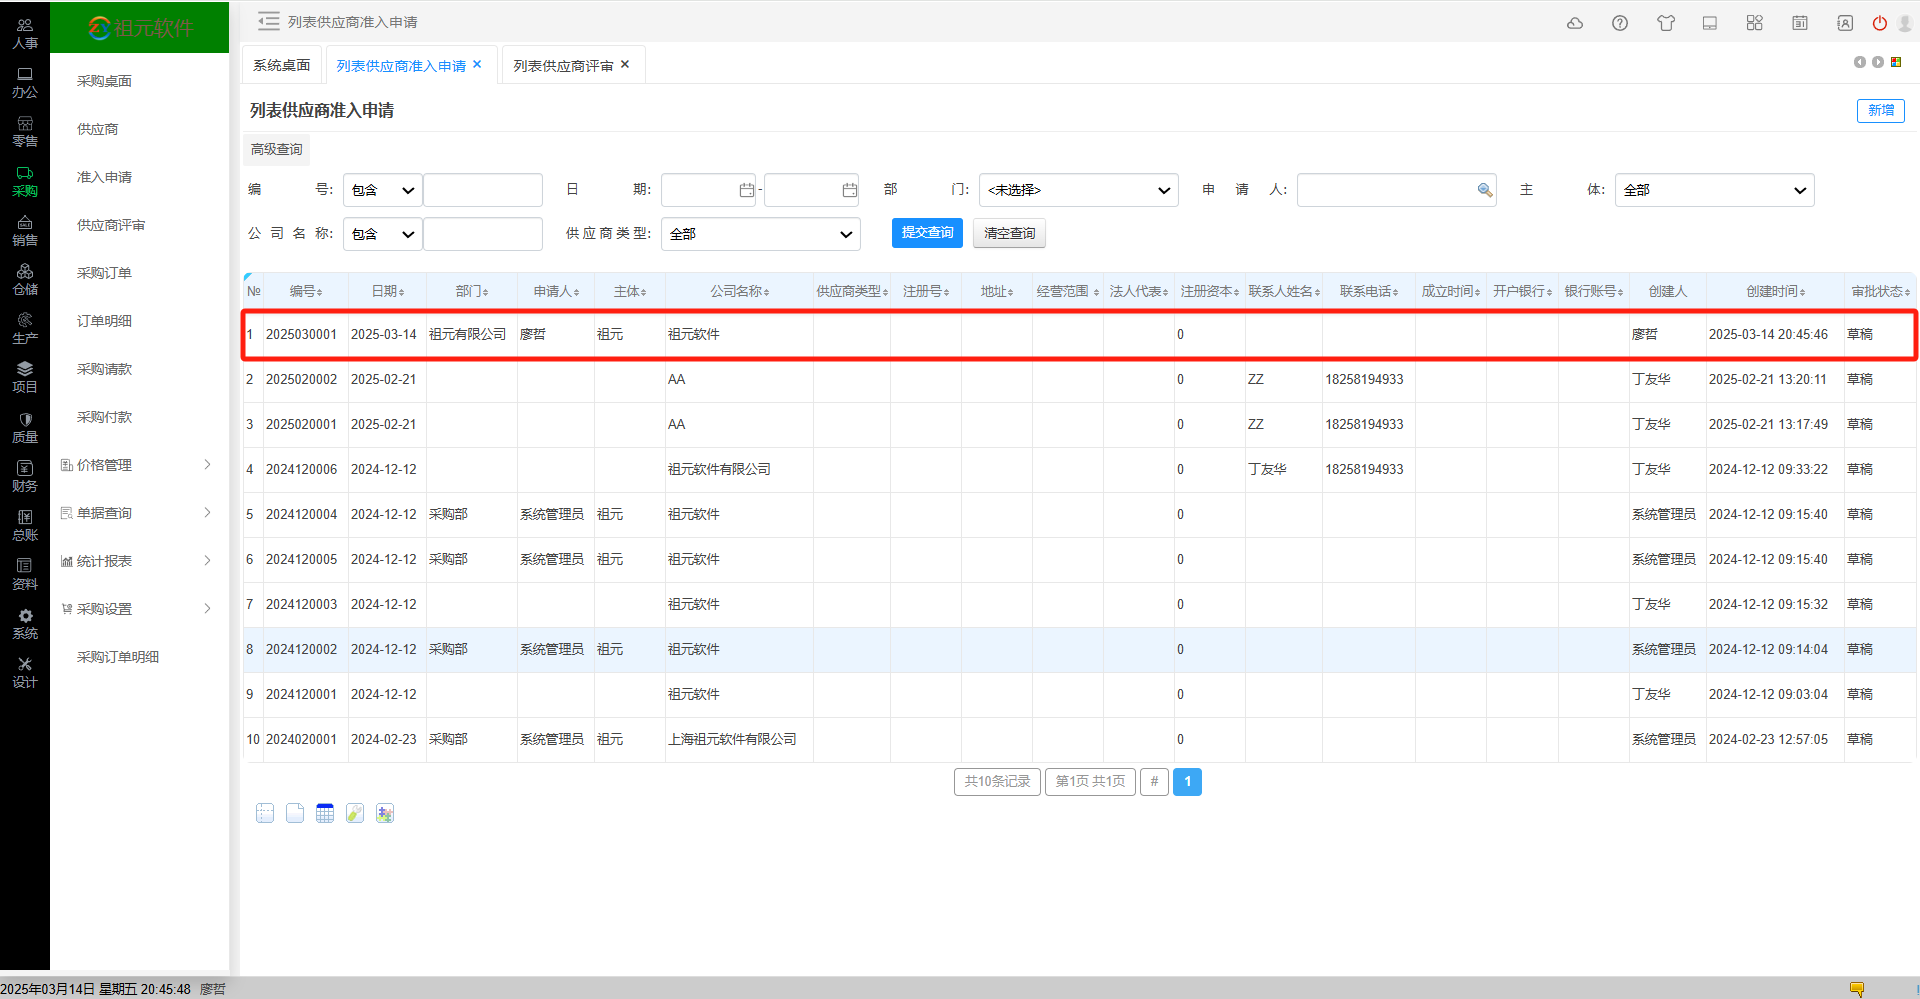Click the # page jump button
Image resolution: width=1920 pixels, height=999 pixels.
[1154, 782]
